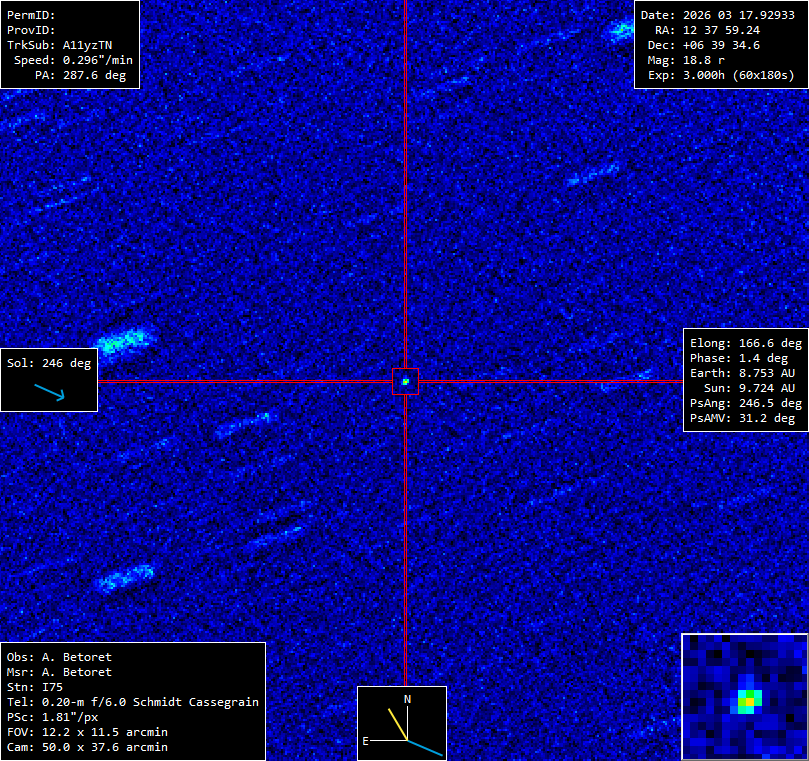
Task: Click the Sol: 246 deg label
Action: pyautogui.click(x=48, y=363)
